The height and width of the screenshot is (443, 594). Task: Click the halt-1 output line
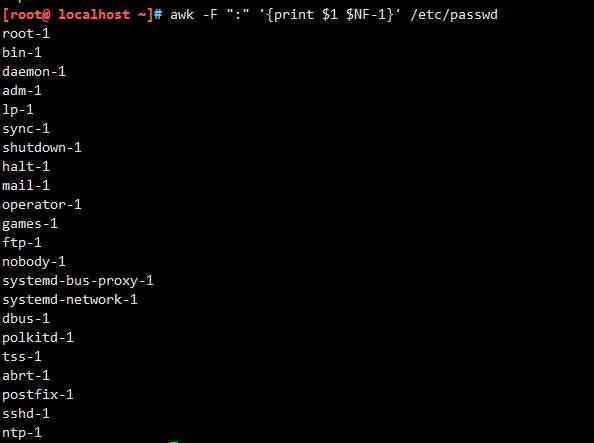coord(26,166)
